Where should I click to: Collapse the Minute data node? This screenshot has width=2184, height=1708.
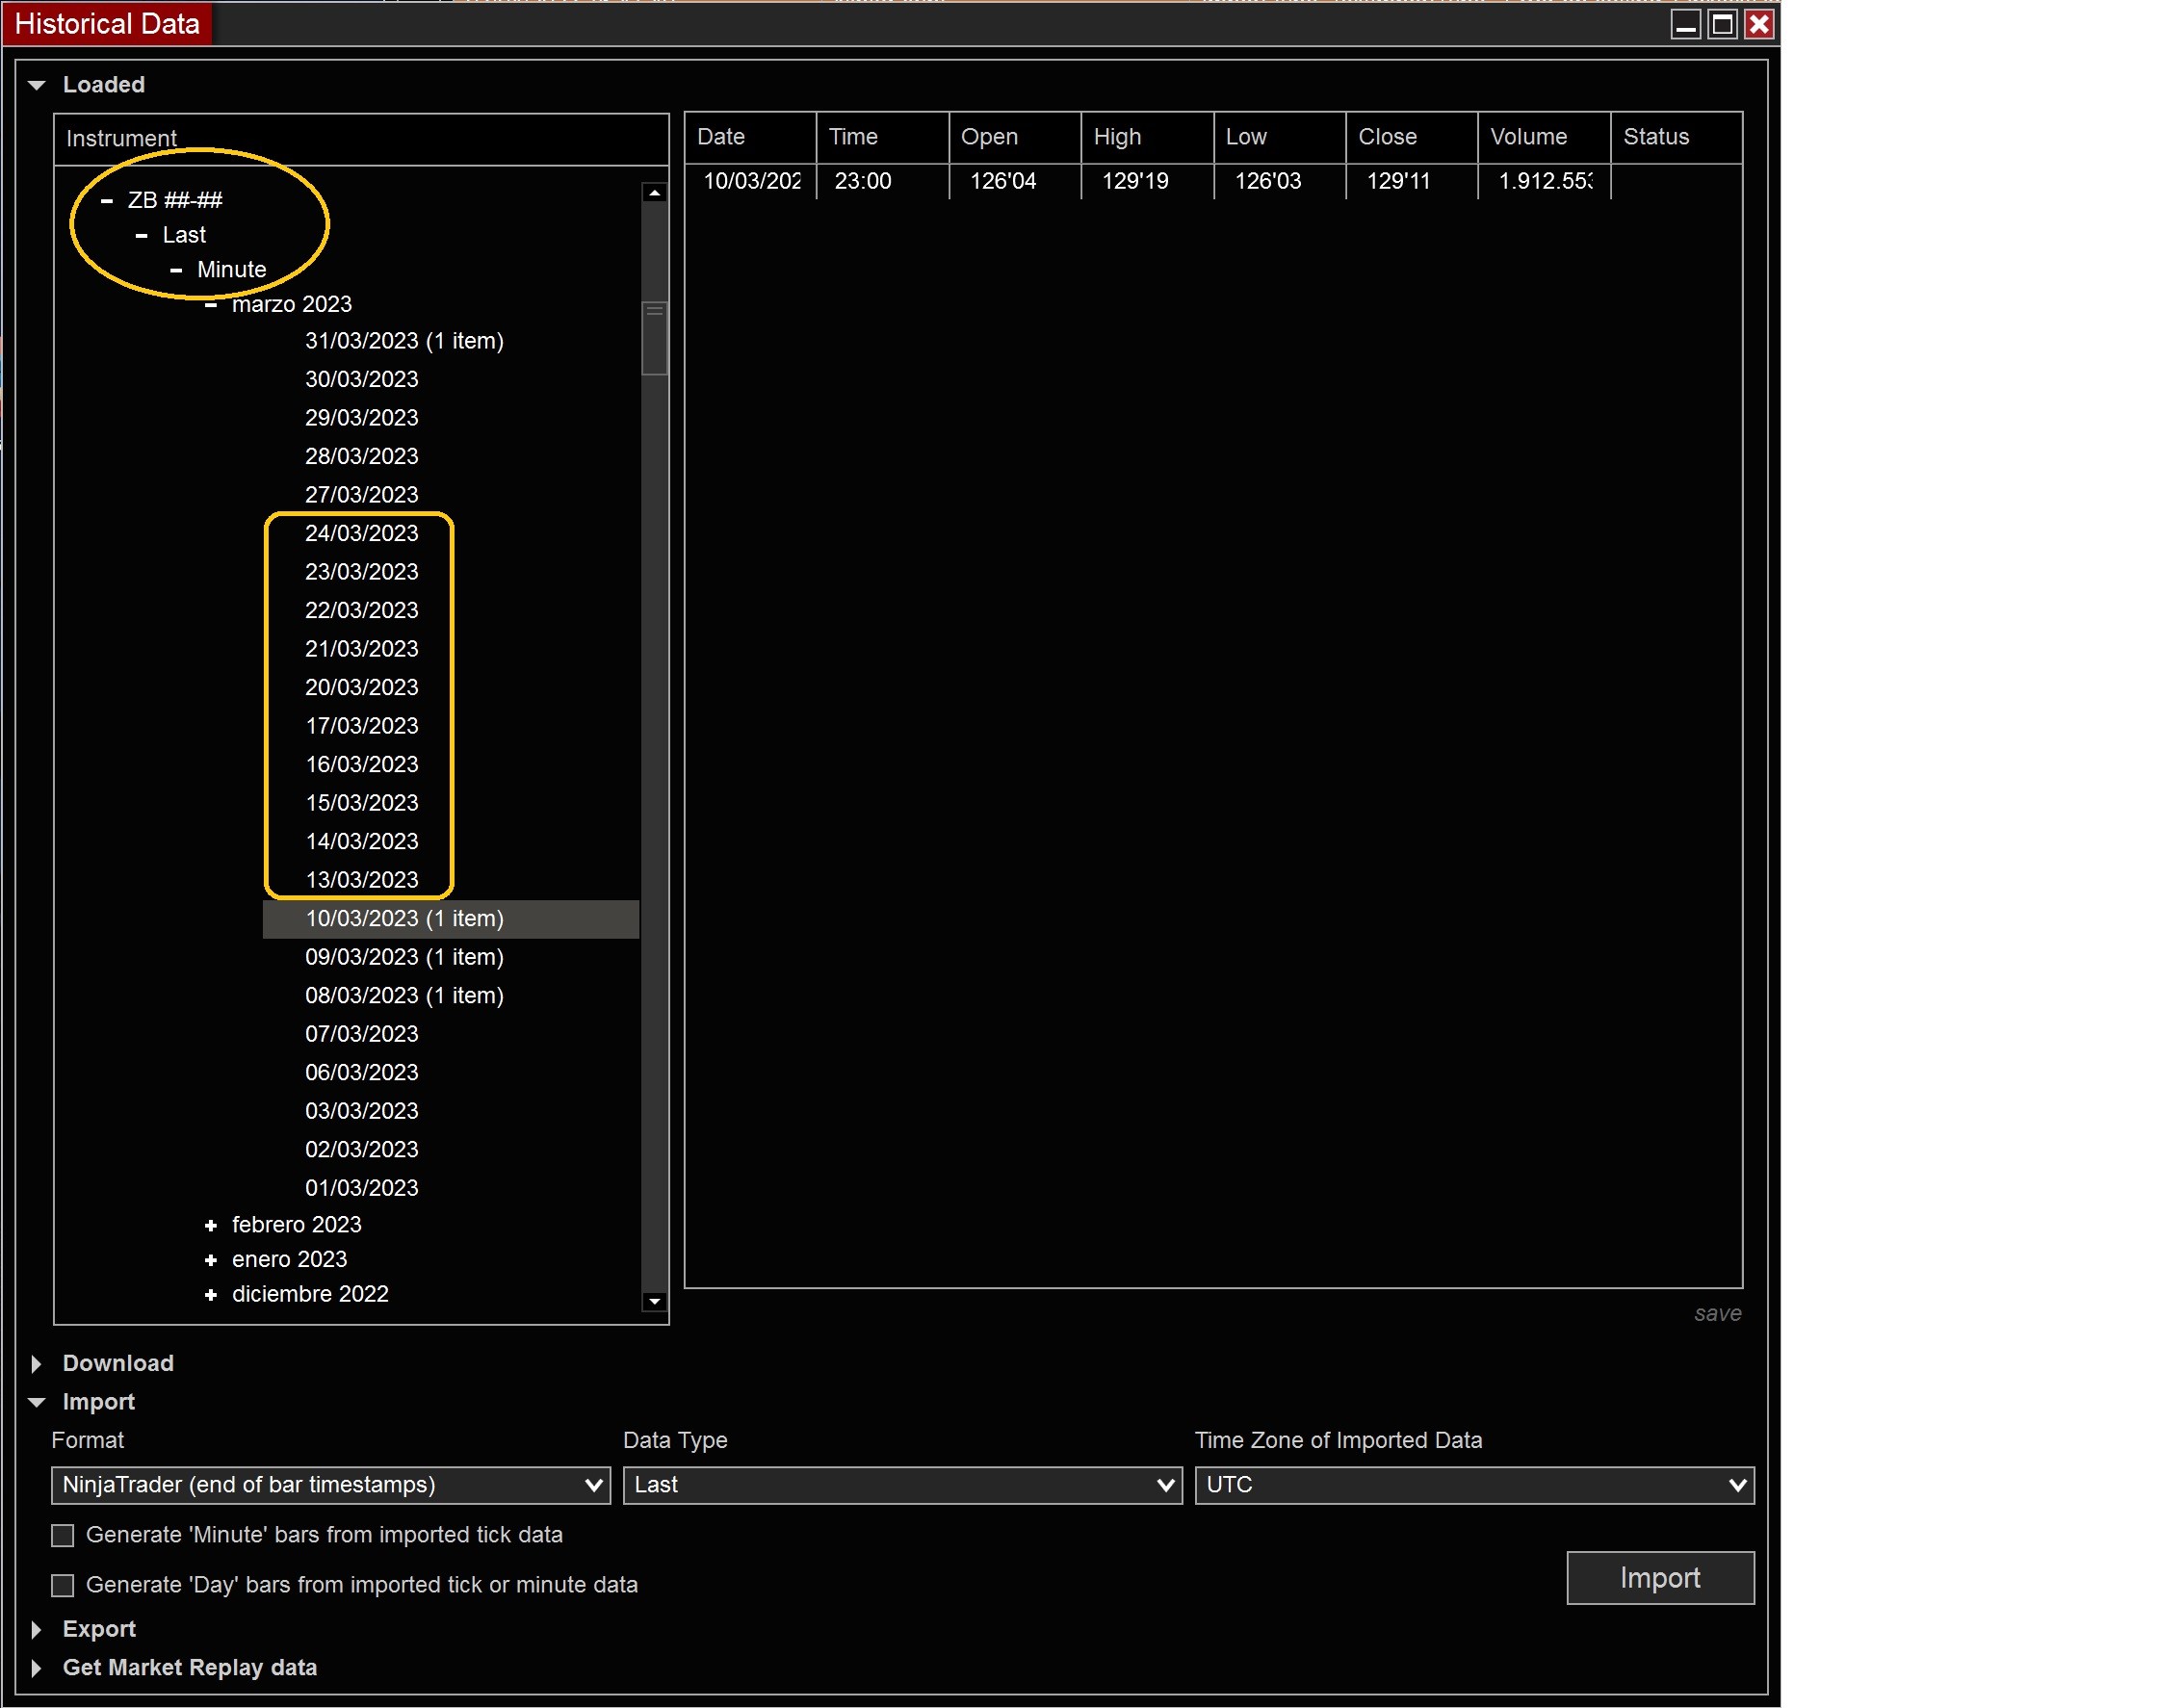(x=177, y=269)
